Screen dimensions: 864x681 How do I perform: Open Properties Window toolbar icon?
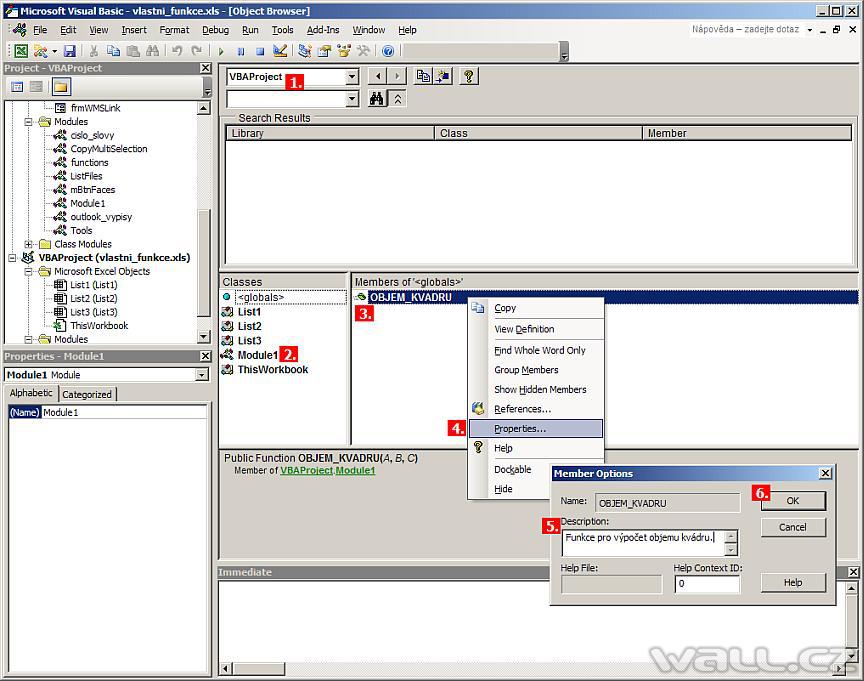pyautogui.click(x=324, y=51)
